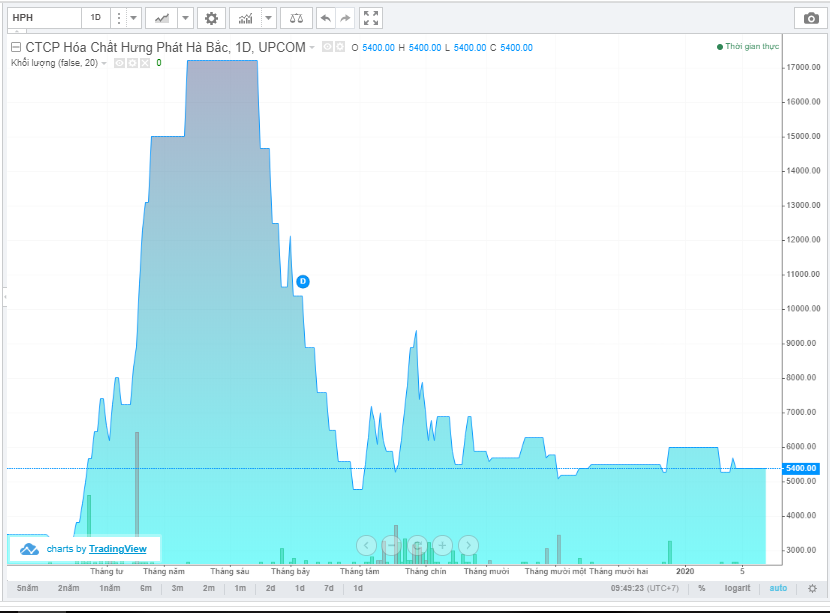Click the redo arrow

click(x=345, y=18)
